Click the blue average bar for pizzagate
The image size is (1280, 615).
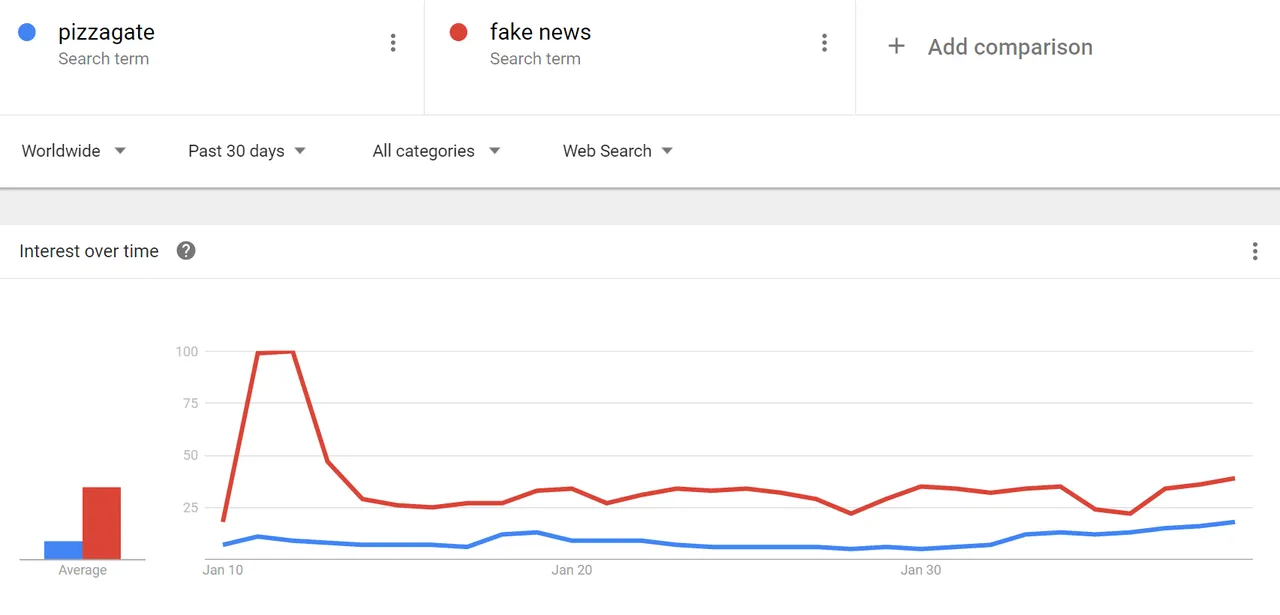63,550
